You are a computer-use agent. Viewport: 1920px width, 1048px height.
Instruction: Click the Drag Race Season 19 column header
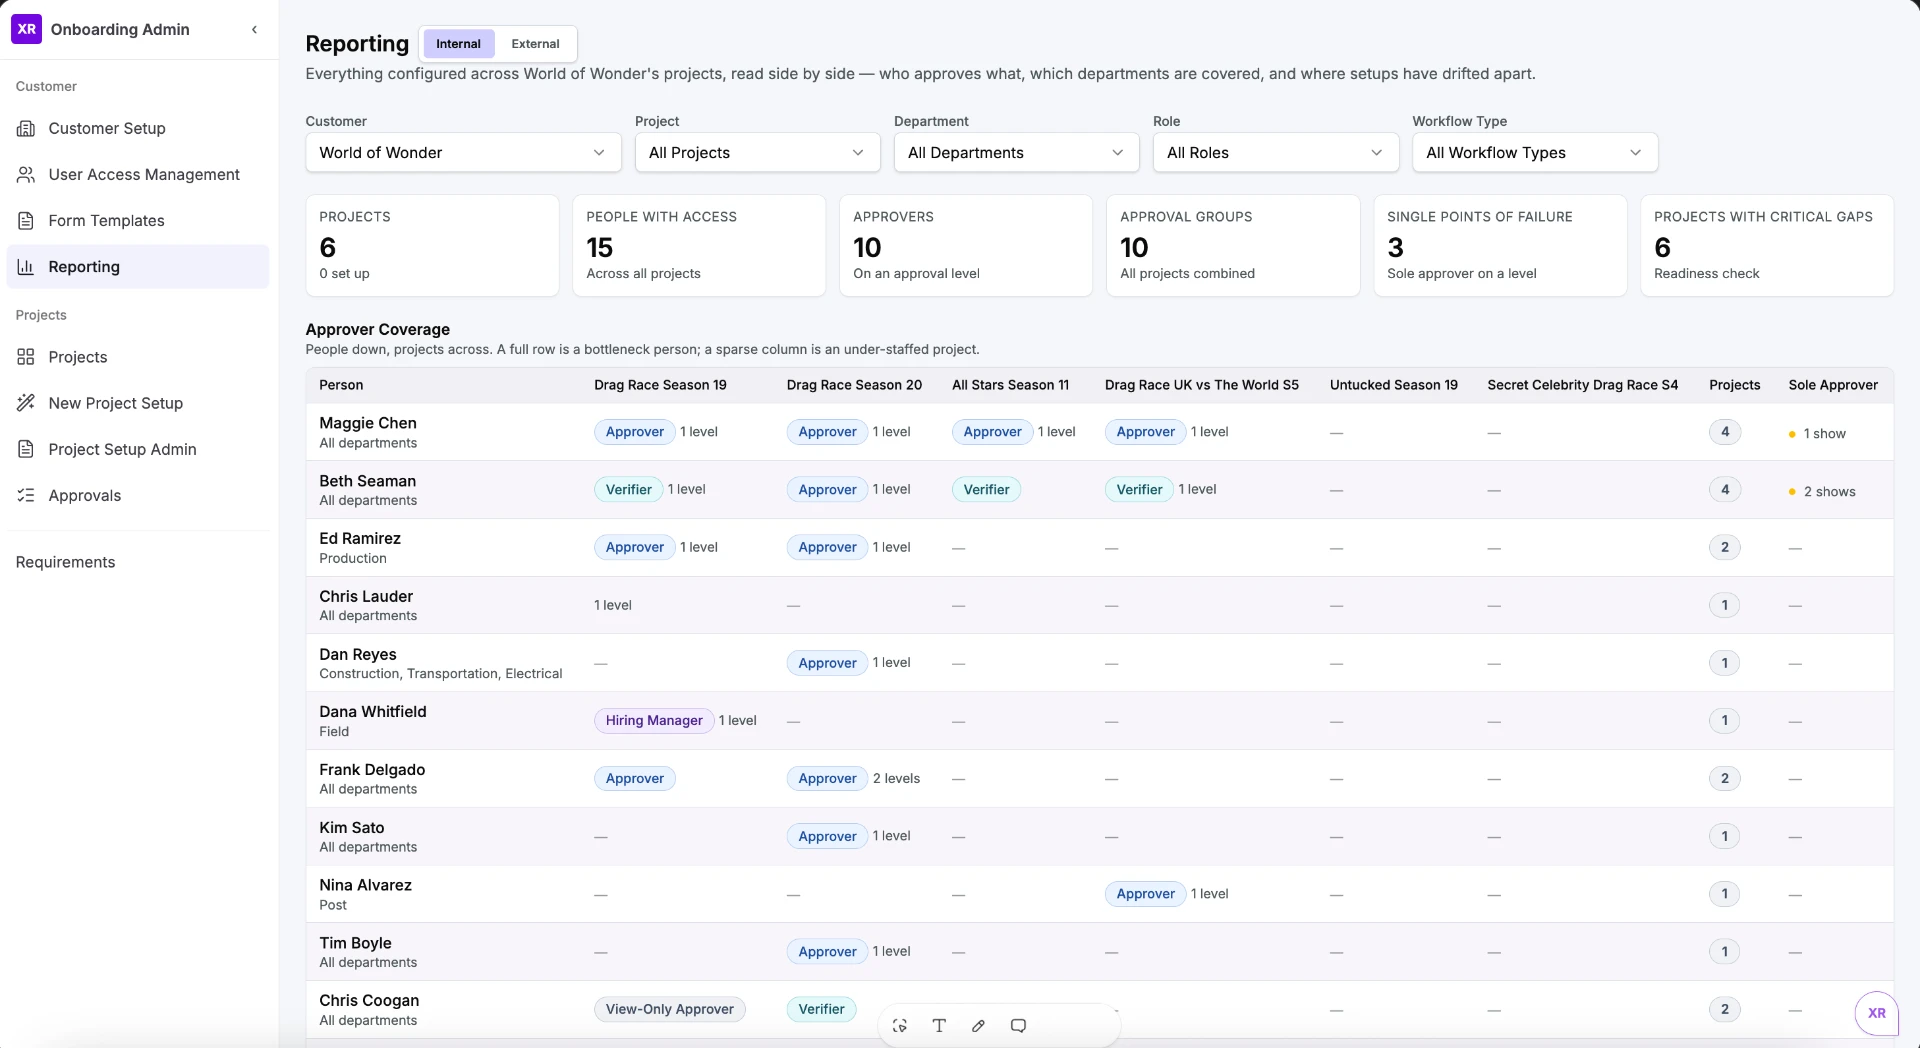point(660,385)
